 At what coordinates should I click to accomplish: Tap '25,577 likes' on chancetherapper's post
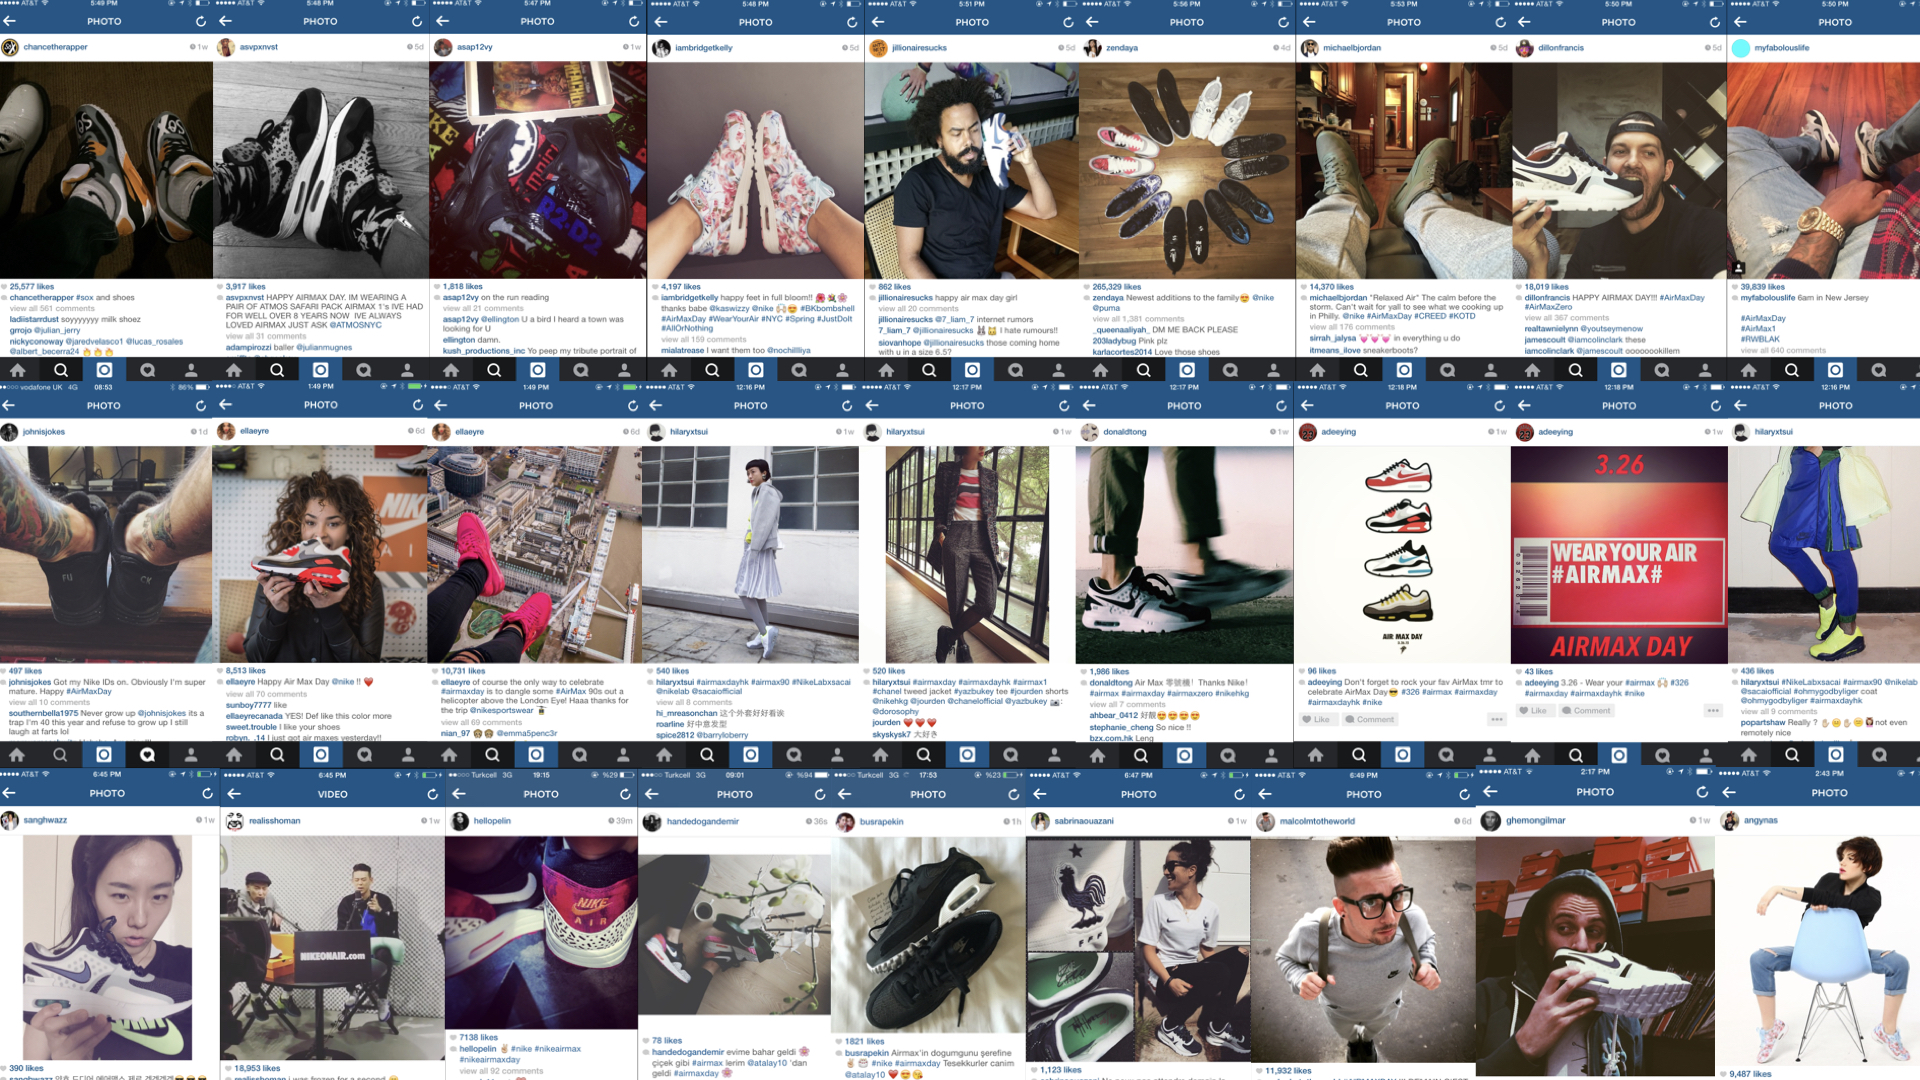[32, 286]
